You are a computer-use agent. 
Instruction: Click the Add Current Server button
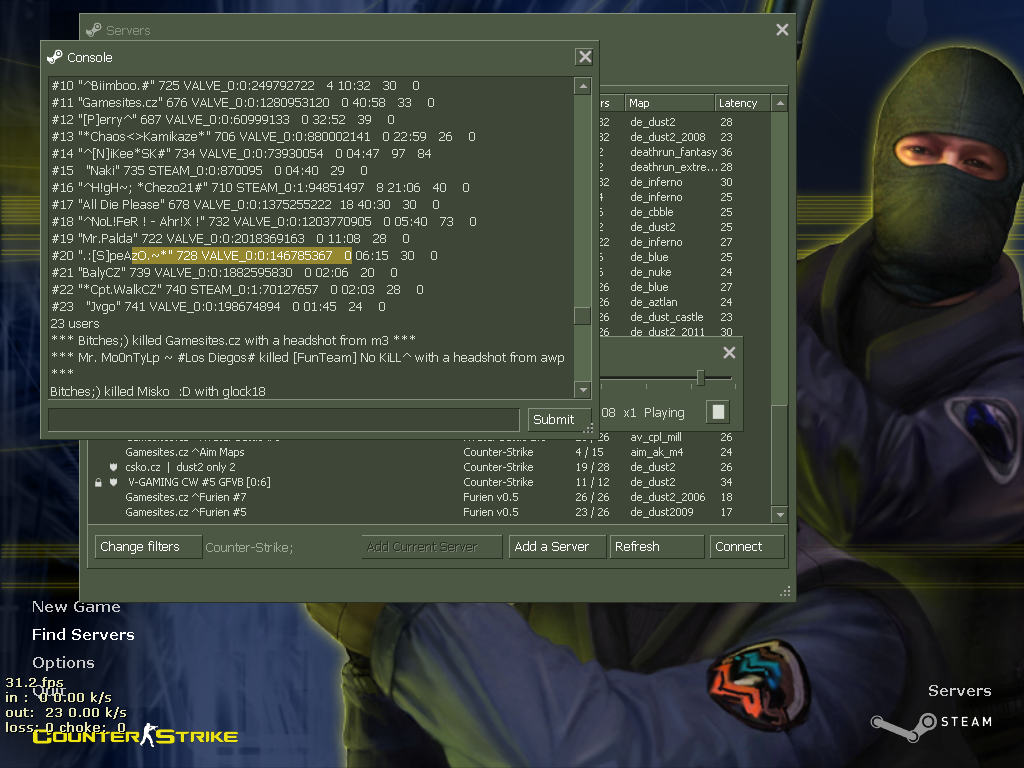(432, 547)
